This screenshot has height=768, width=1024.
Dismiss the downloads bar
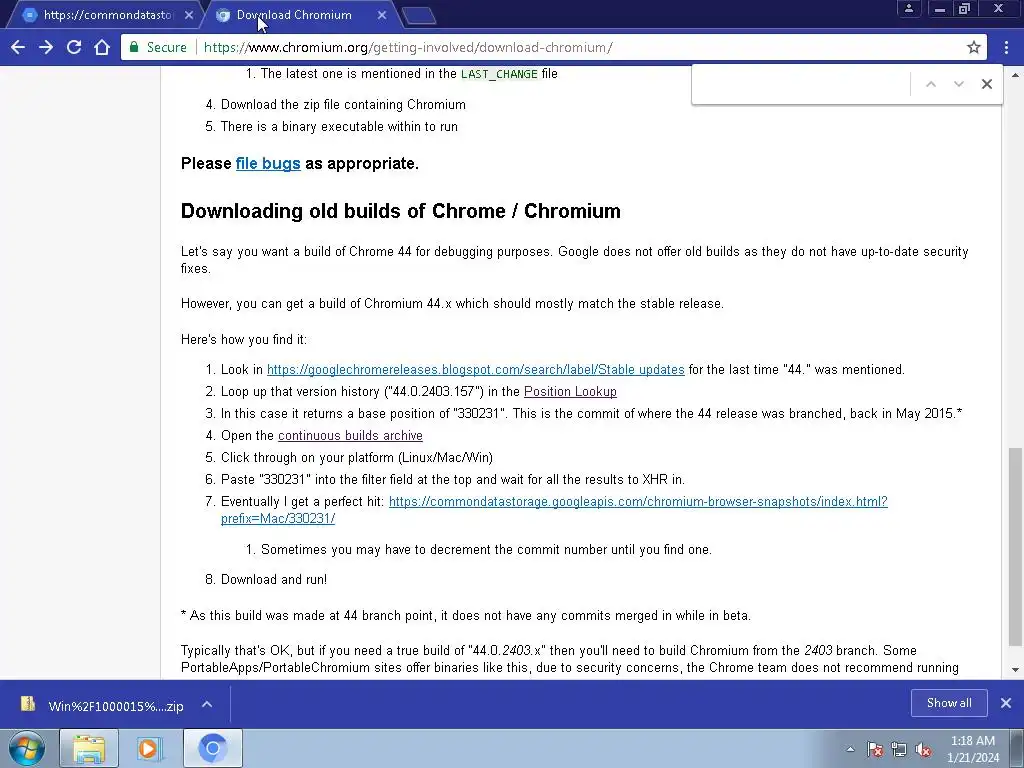[x=1006, y=703]
